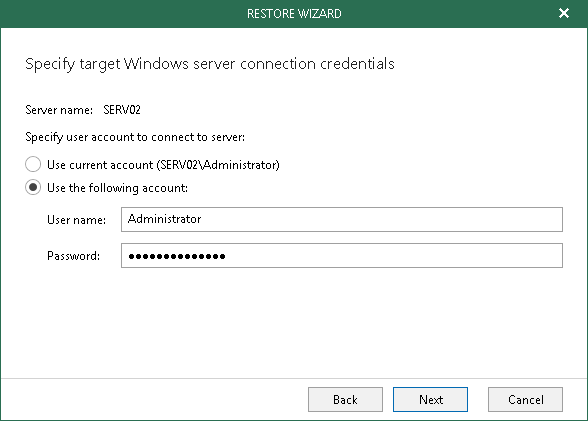Click the 'Password:' field label

pos(74,256)
